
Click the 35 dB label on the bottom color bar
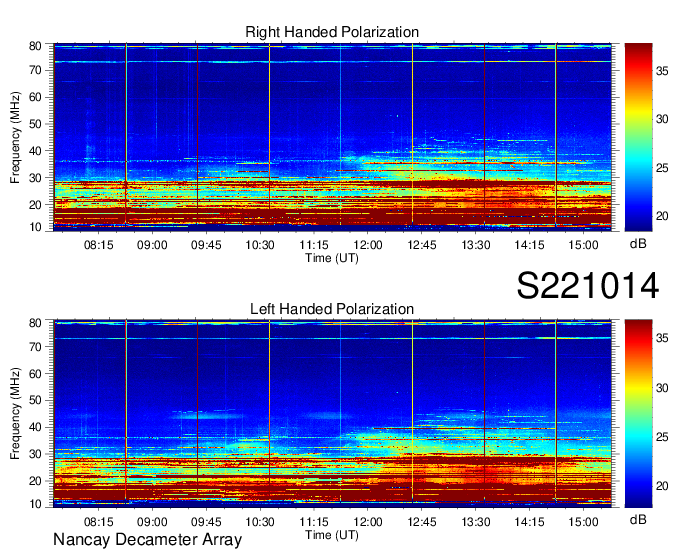point(662,338)
